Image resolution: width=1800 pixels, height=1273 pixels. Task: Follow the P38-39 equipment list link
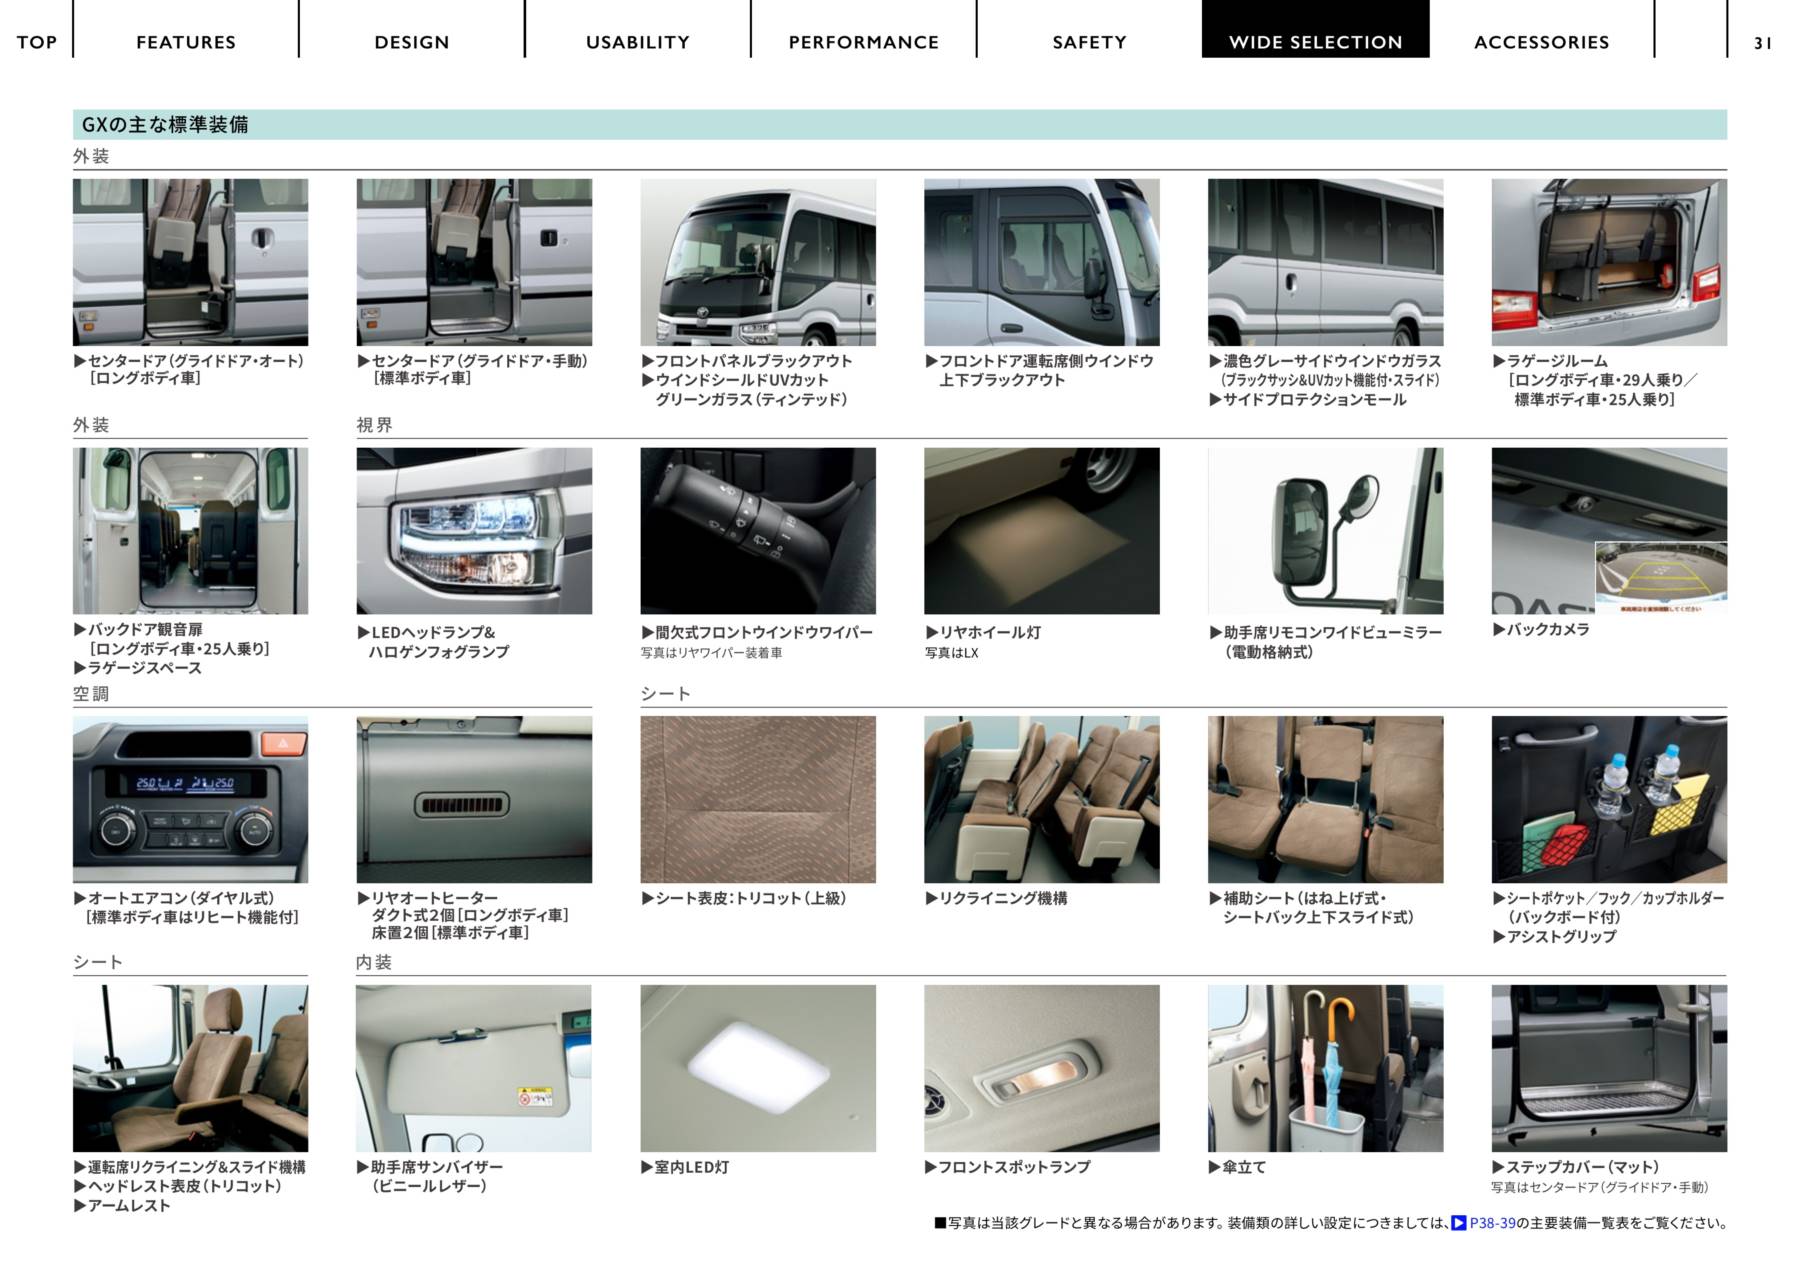coord(1492,1223)
